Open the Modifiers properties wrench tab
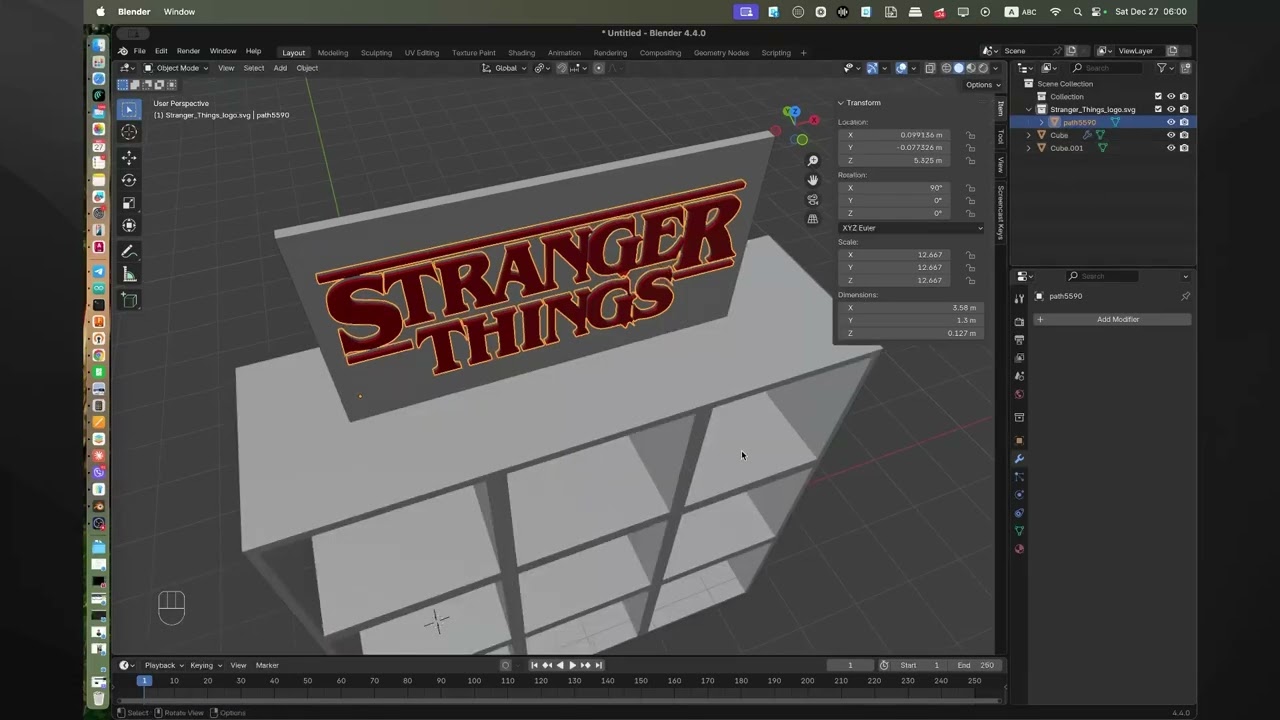 coord(1019,459)
